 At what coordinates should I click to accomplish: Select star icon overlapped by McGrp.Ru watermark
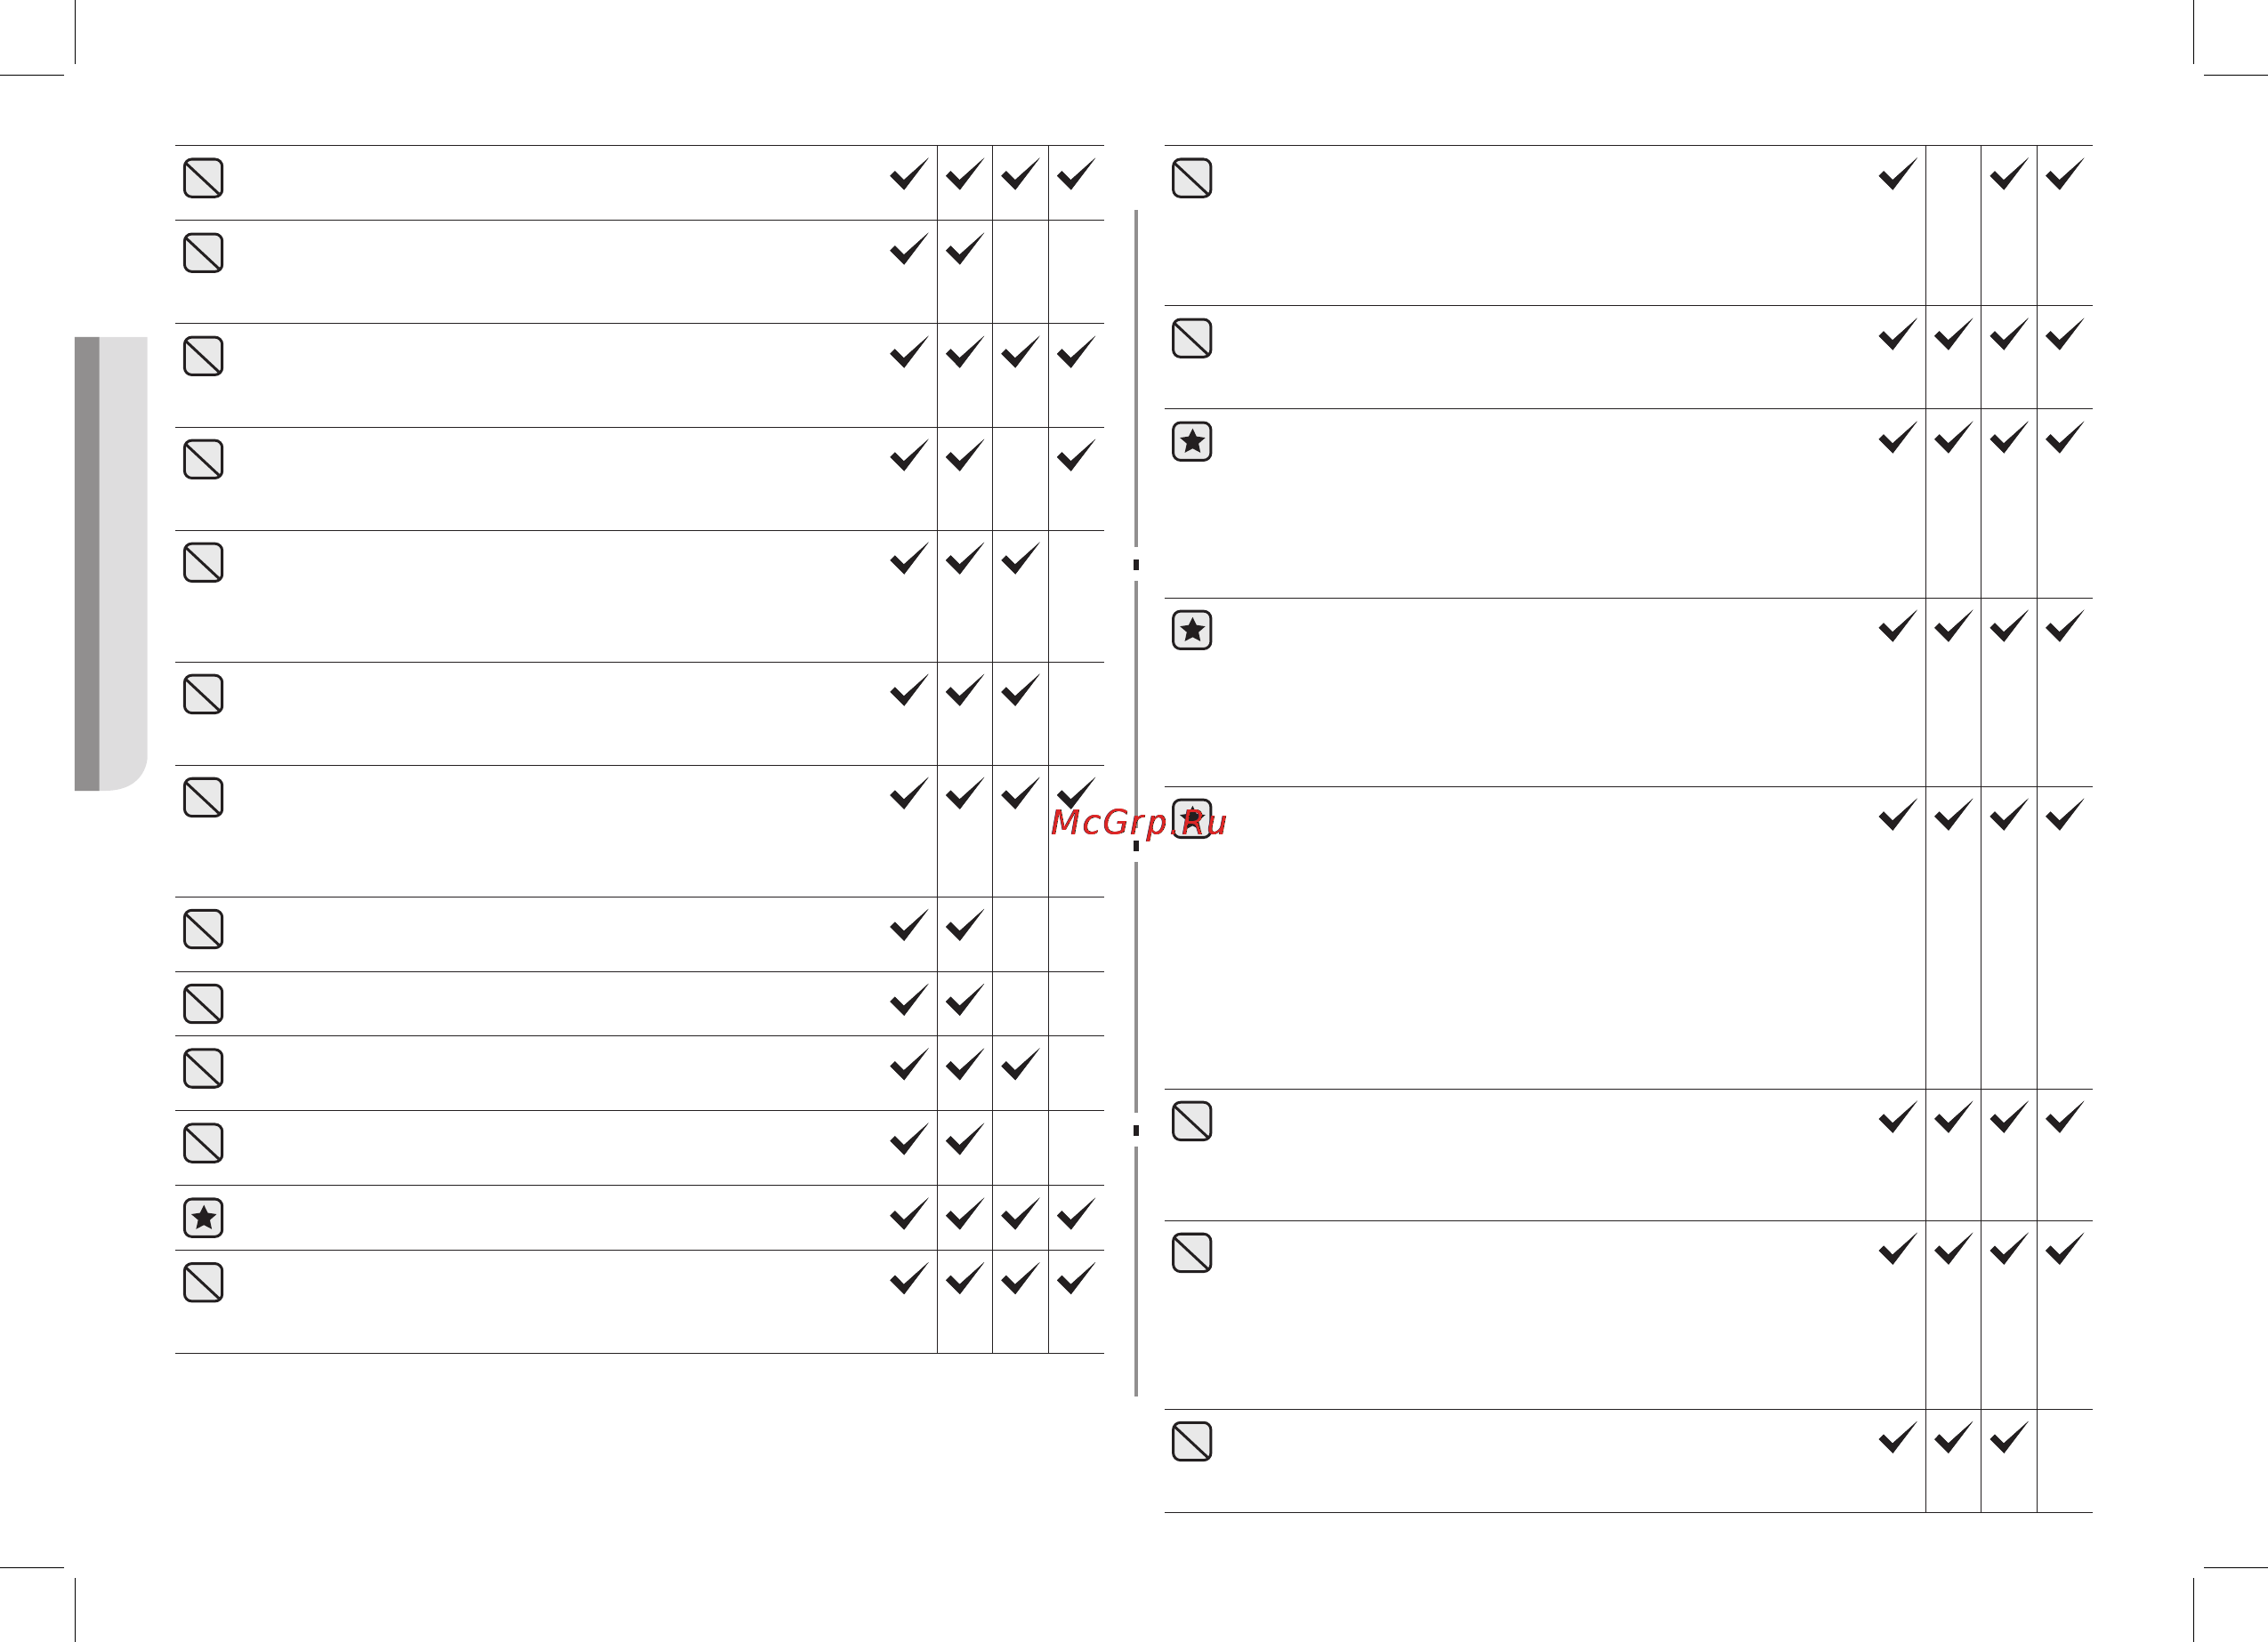1192,819
